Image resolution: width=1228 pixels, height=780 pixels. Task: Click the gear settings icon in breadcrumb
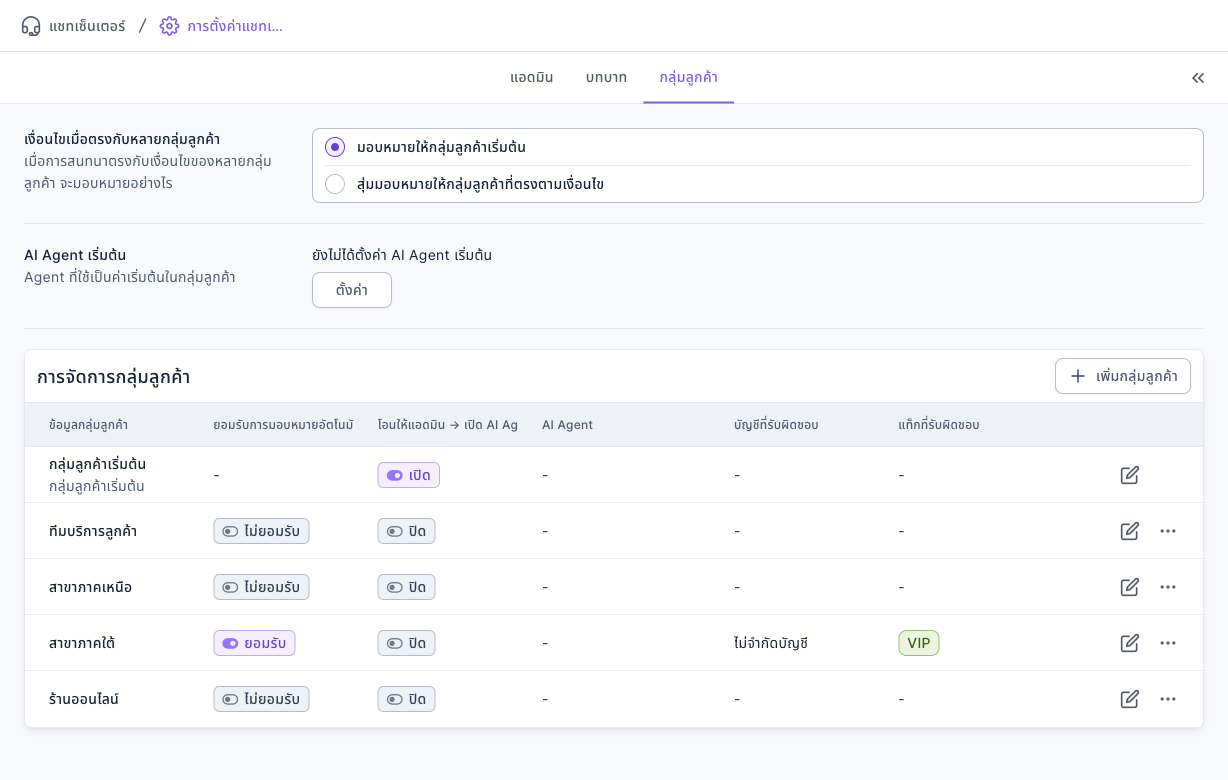pyautogui.click(x=170, y=26)
